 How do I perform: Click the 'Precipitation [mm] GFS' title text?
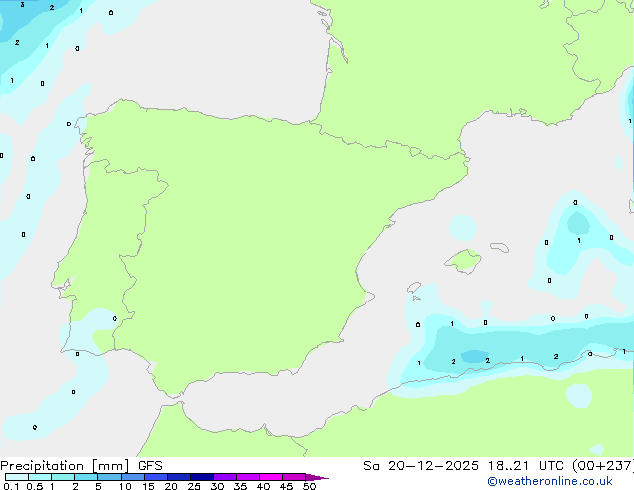(x=81, y=466)
